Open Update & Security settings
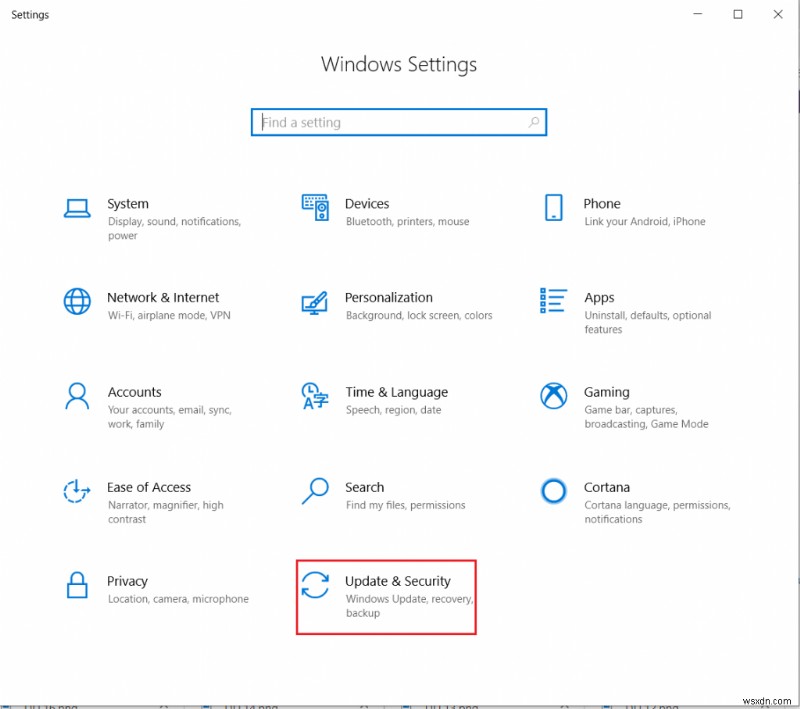 click(400, 580)
